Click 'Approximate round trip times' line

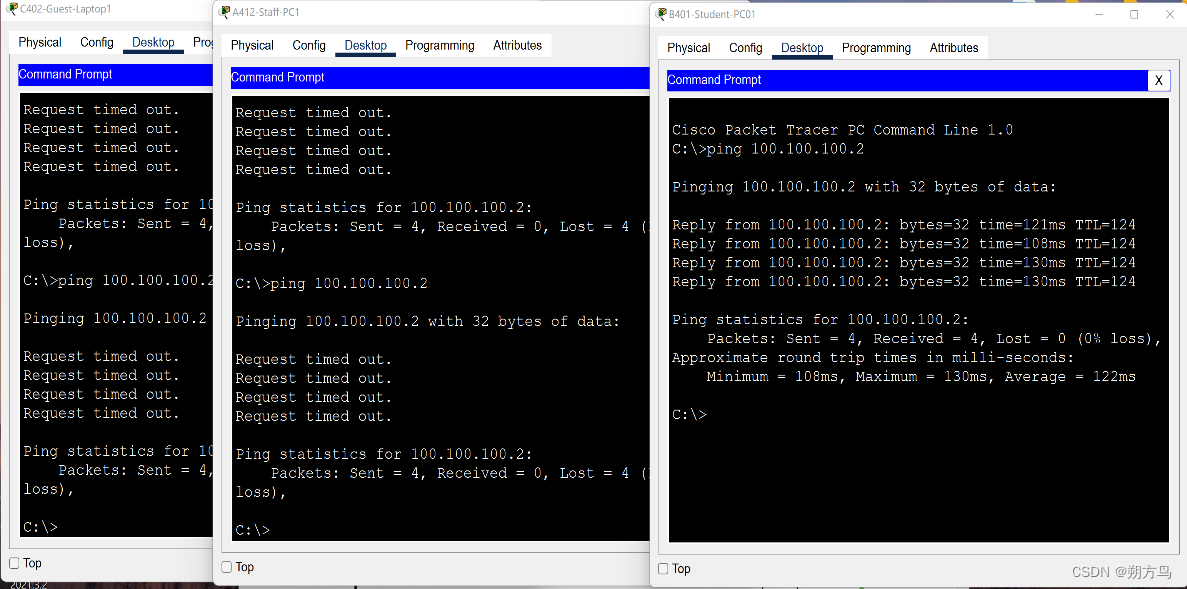(873, 358)
